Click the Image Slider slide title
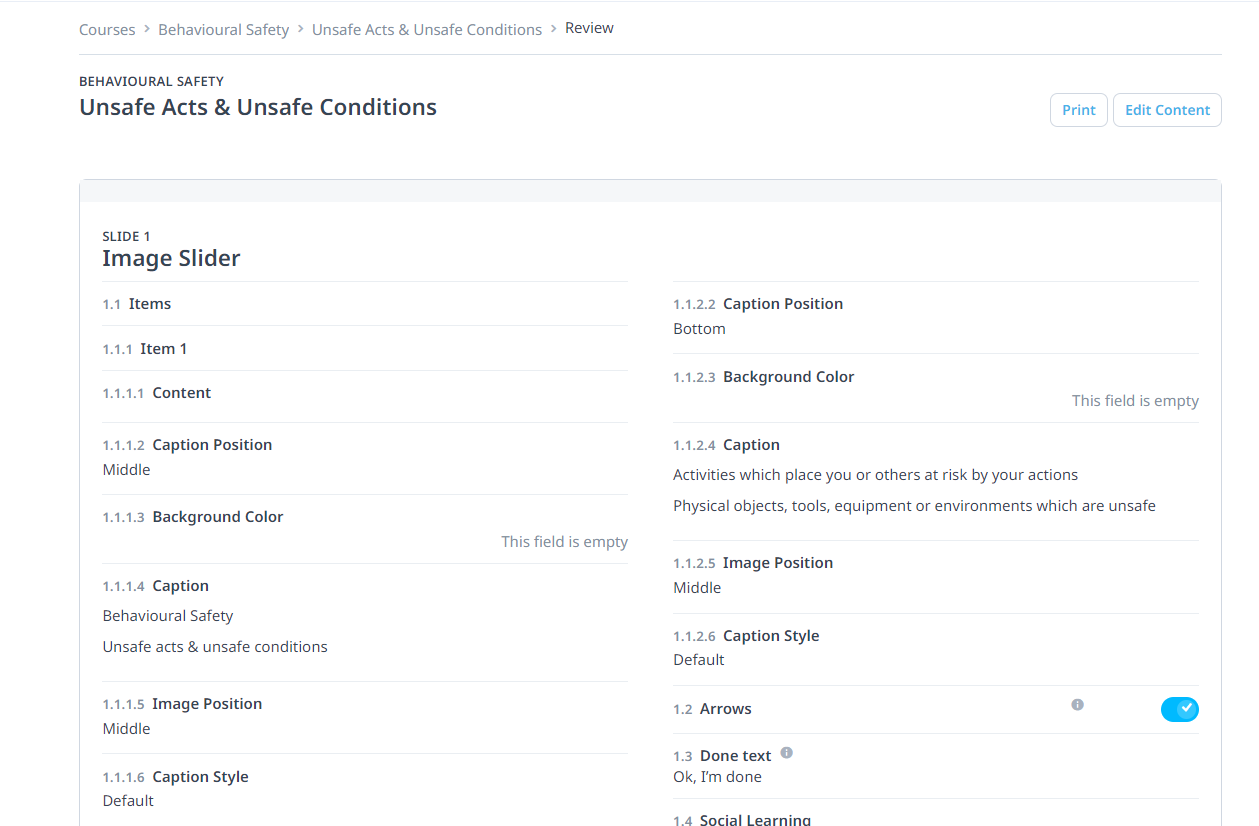Viewport: 1259px width, 826px height. tap(171, 258)
